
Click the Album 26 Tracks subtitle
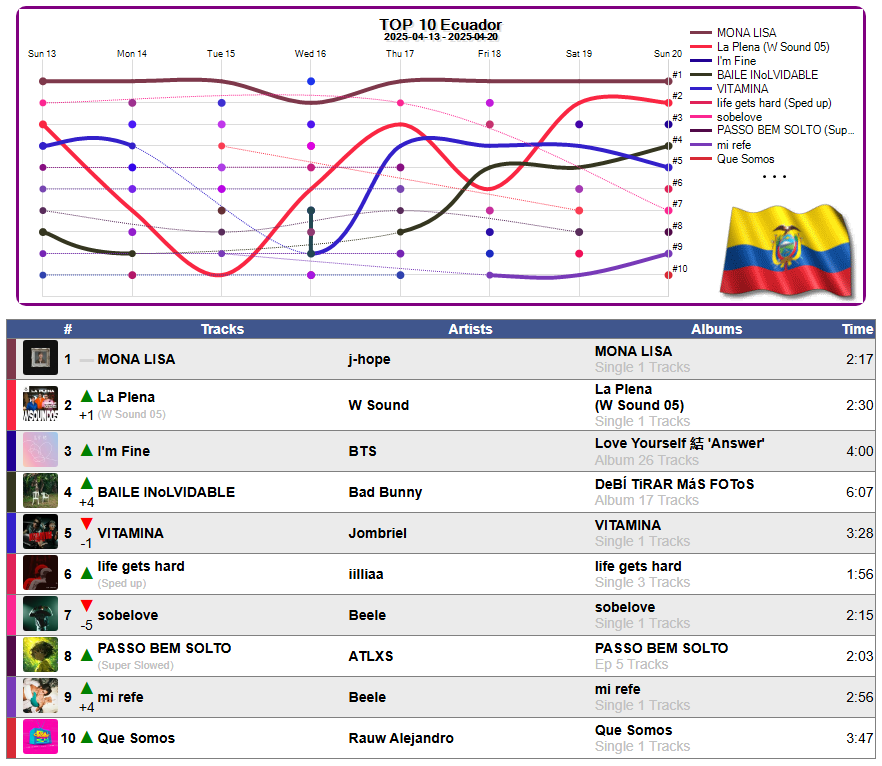(647, 460)
